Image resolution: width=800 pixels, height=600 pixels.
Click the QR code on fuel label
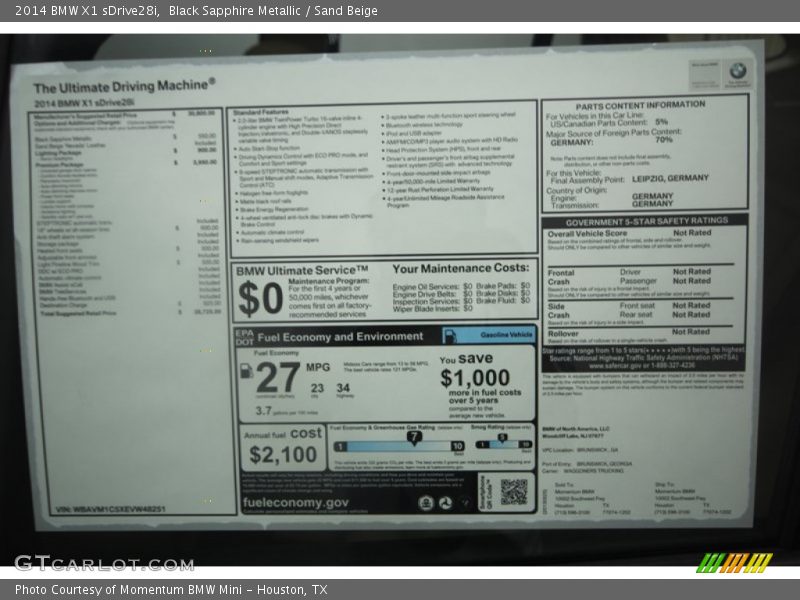pos(513,491)
